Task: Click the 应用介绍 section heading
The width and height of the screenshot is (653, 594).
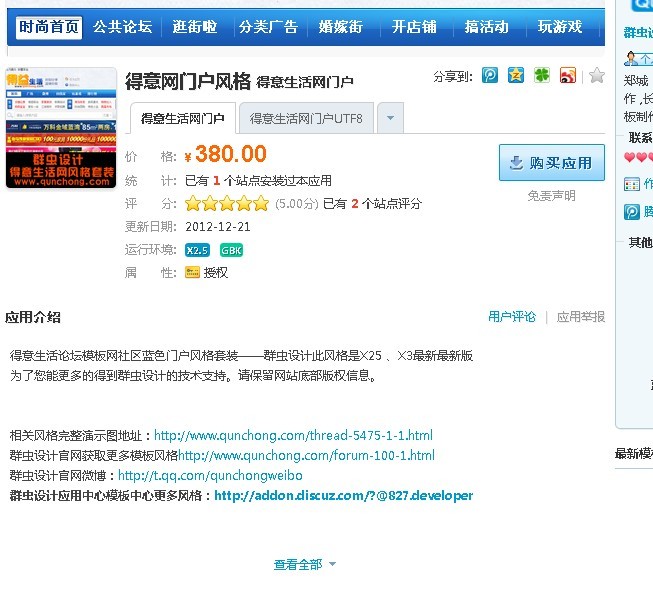Action: tap(33, 317)
